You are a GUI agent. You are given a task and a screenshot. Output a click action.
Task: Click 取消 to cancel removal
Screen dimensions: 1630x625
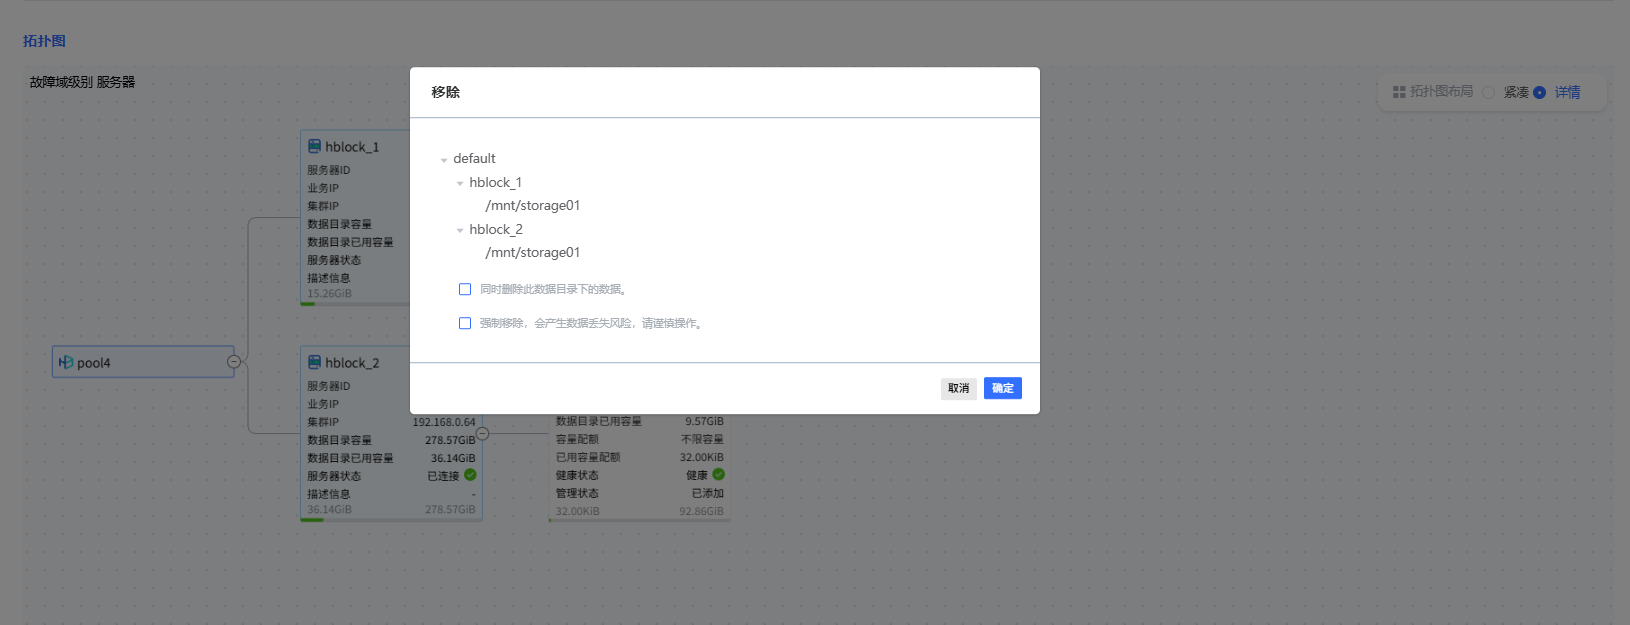coord(959,388)
